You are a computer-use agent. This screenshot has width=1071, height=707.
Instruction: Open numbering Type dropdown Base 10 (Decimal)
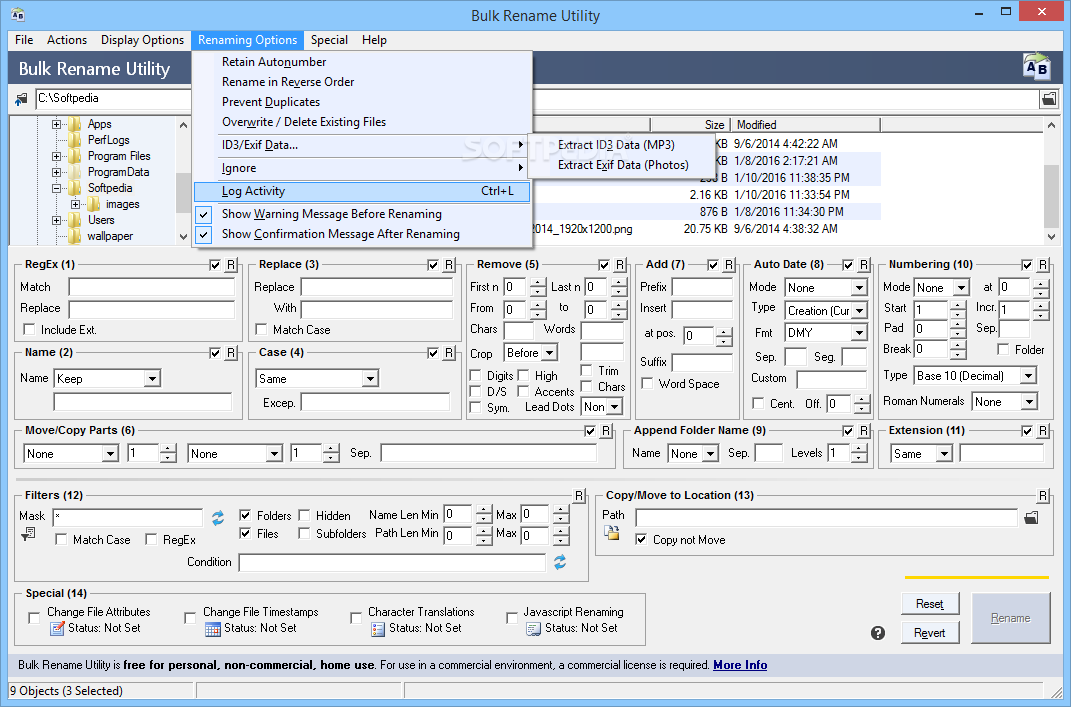[x=975, y=376]
